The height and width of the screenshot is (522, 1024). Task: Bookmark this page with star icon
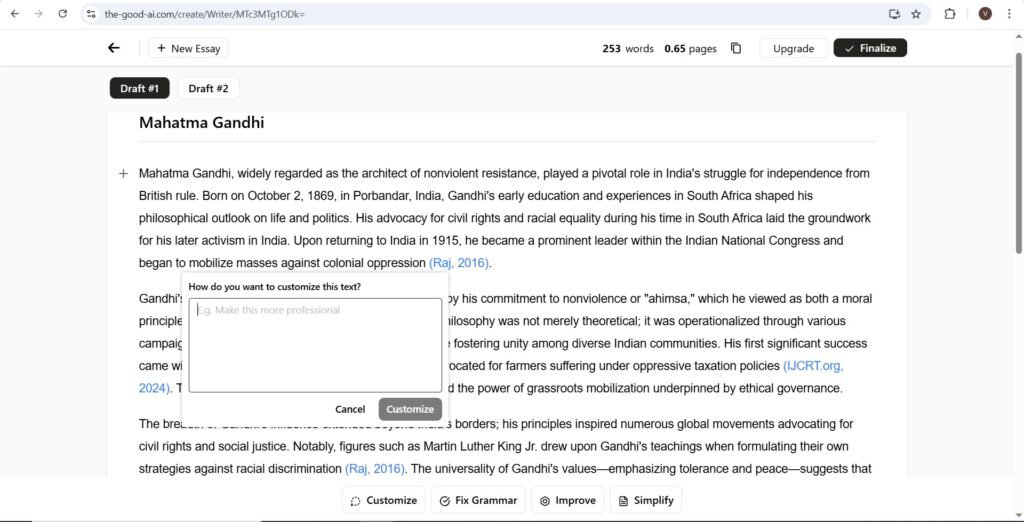click(916, 14)
